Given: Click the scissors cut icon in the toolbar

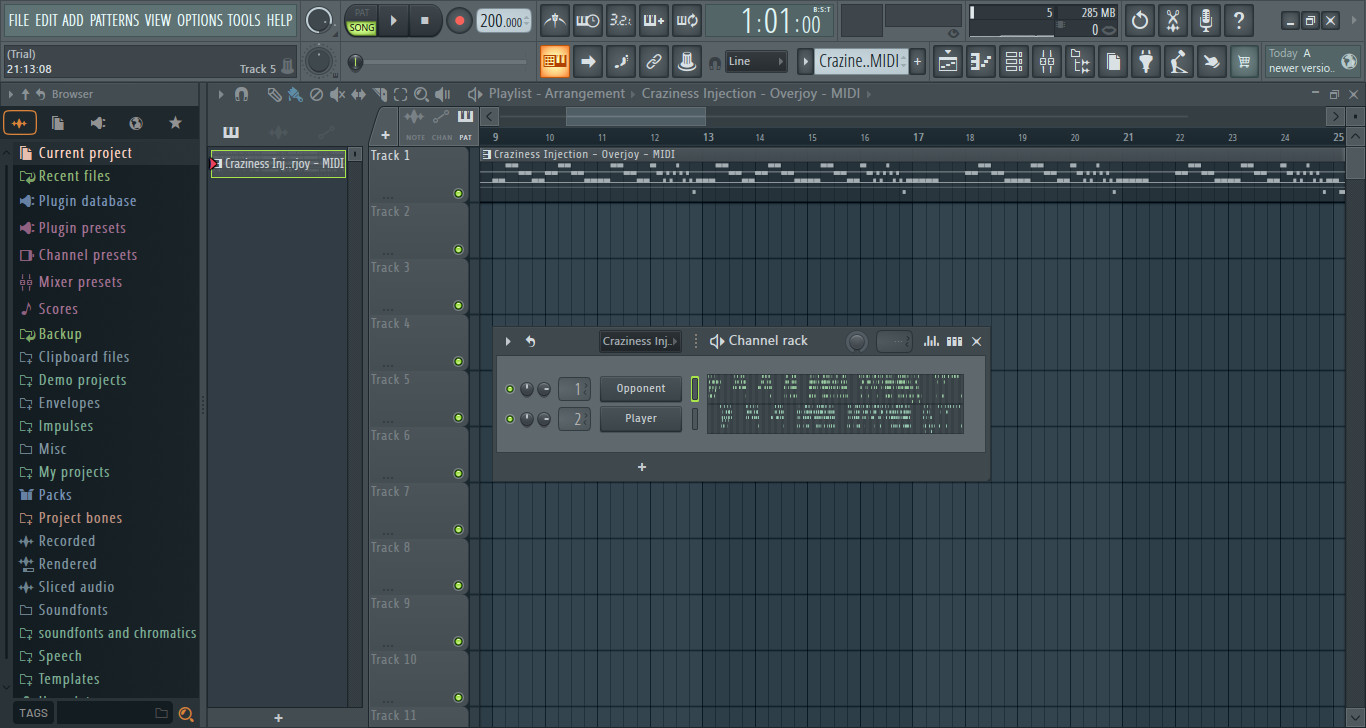Looking at the screenshot, I should 1172,20.
